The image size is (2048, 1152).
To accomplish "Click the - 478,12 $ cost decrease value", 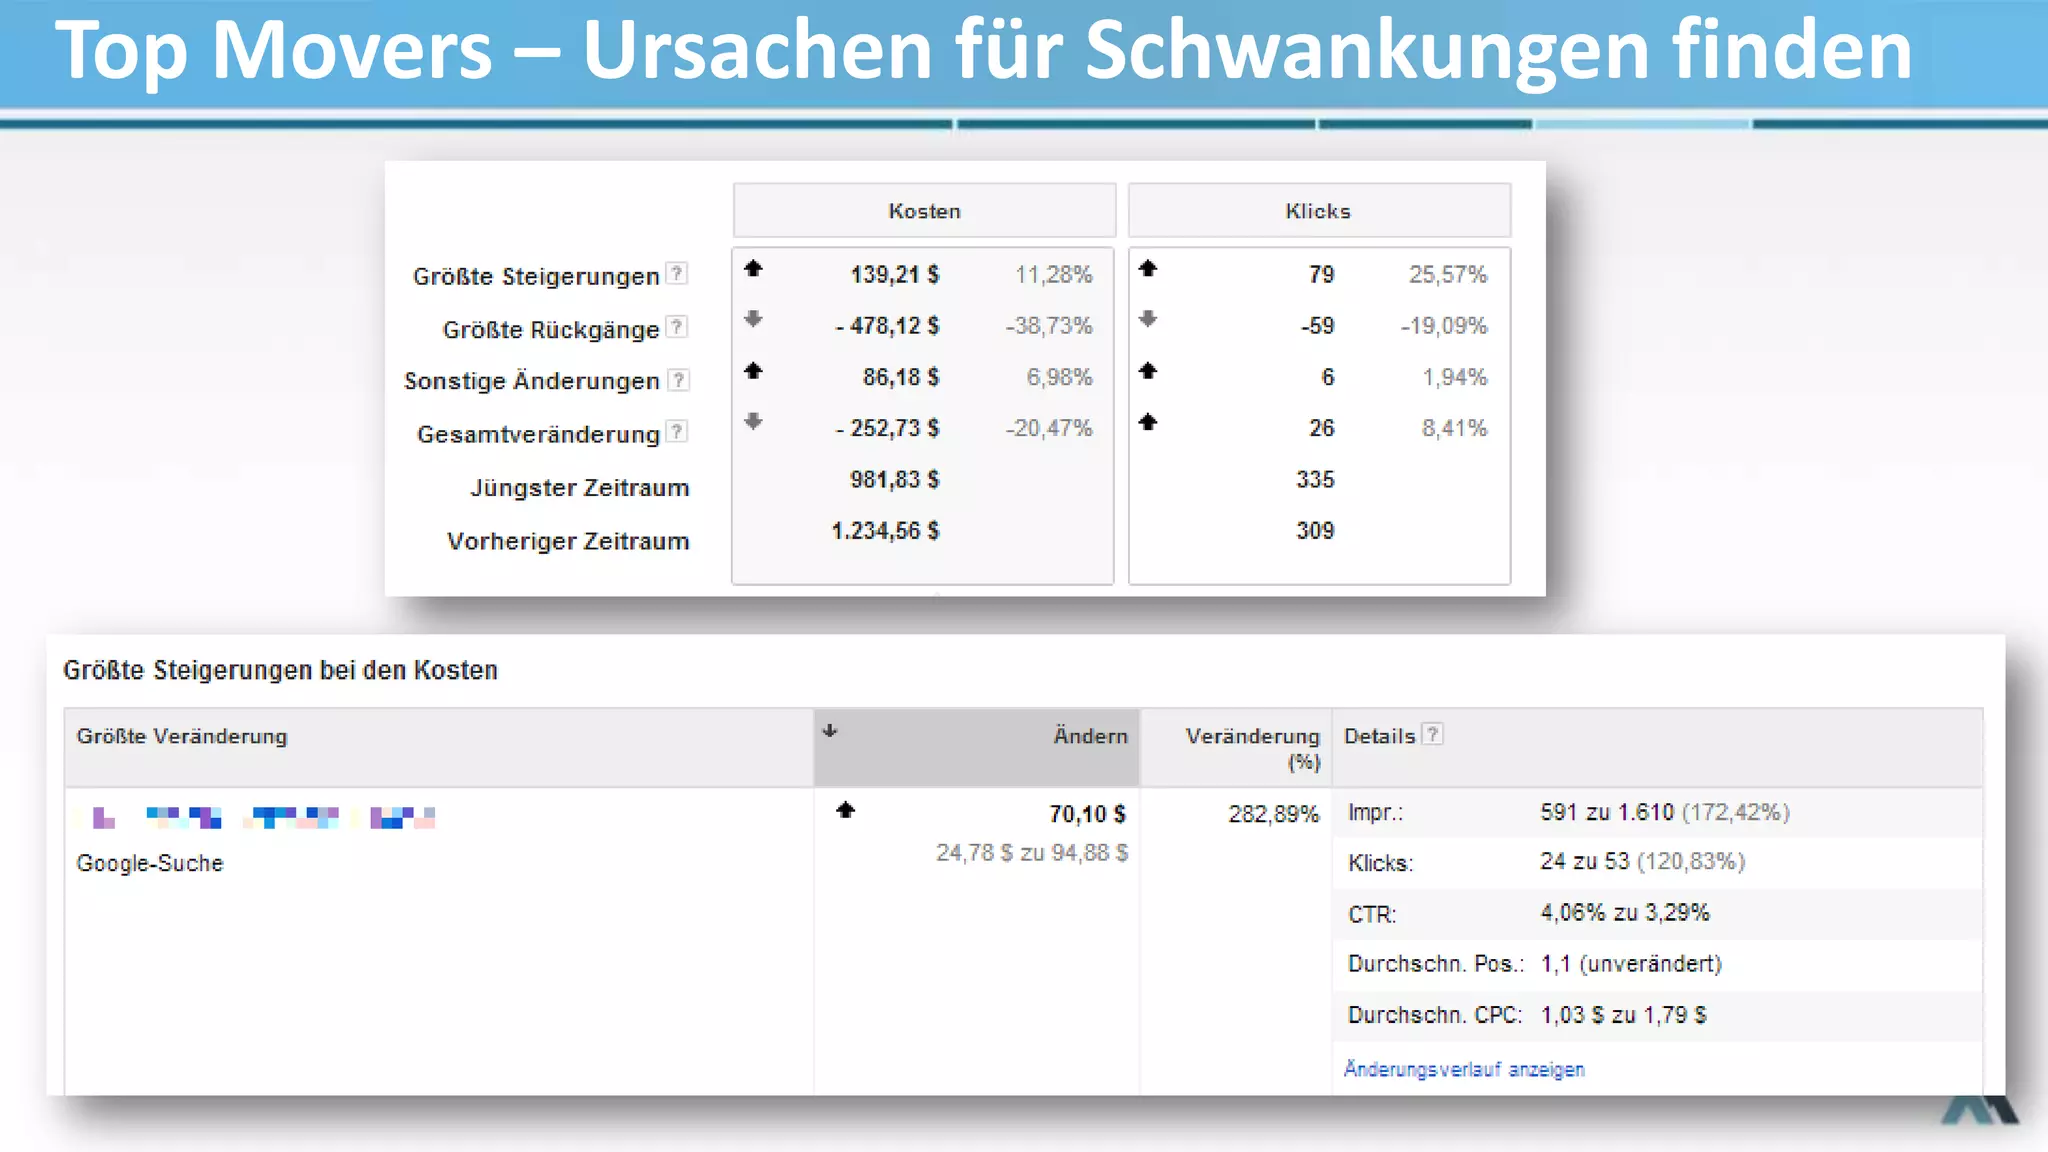I will pos(887,326).
